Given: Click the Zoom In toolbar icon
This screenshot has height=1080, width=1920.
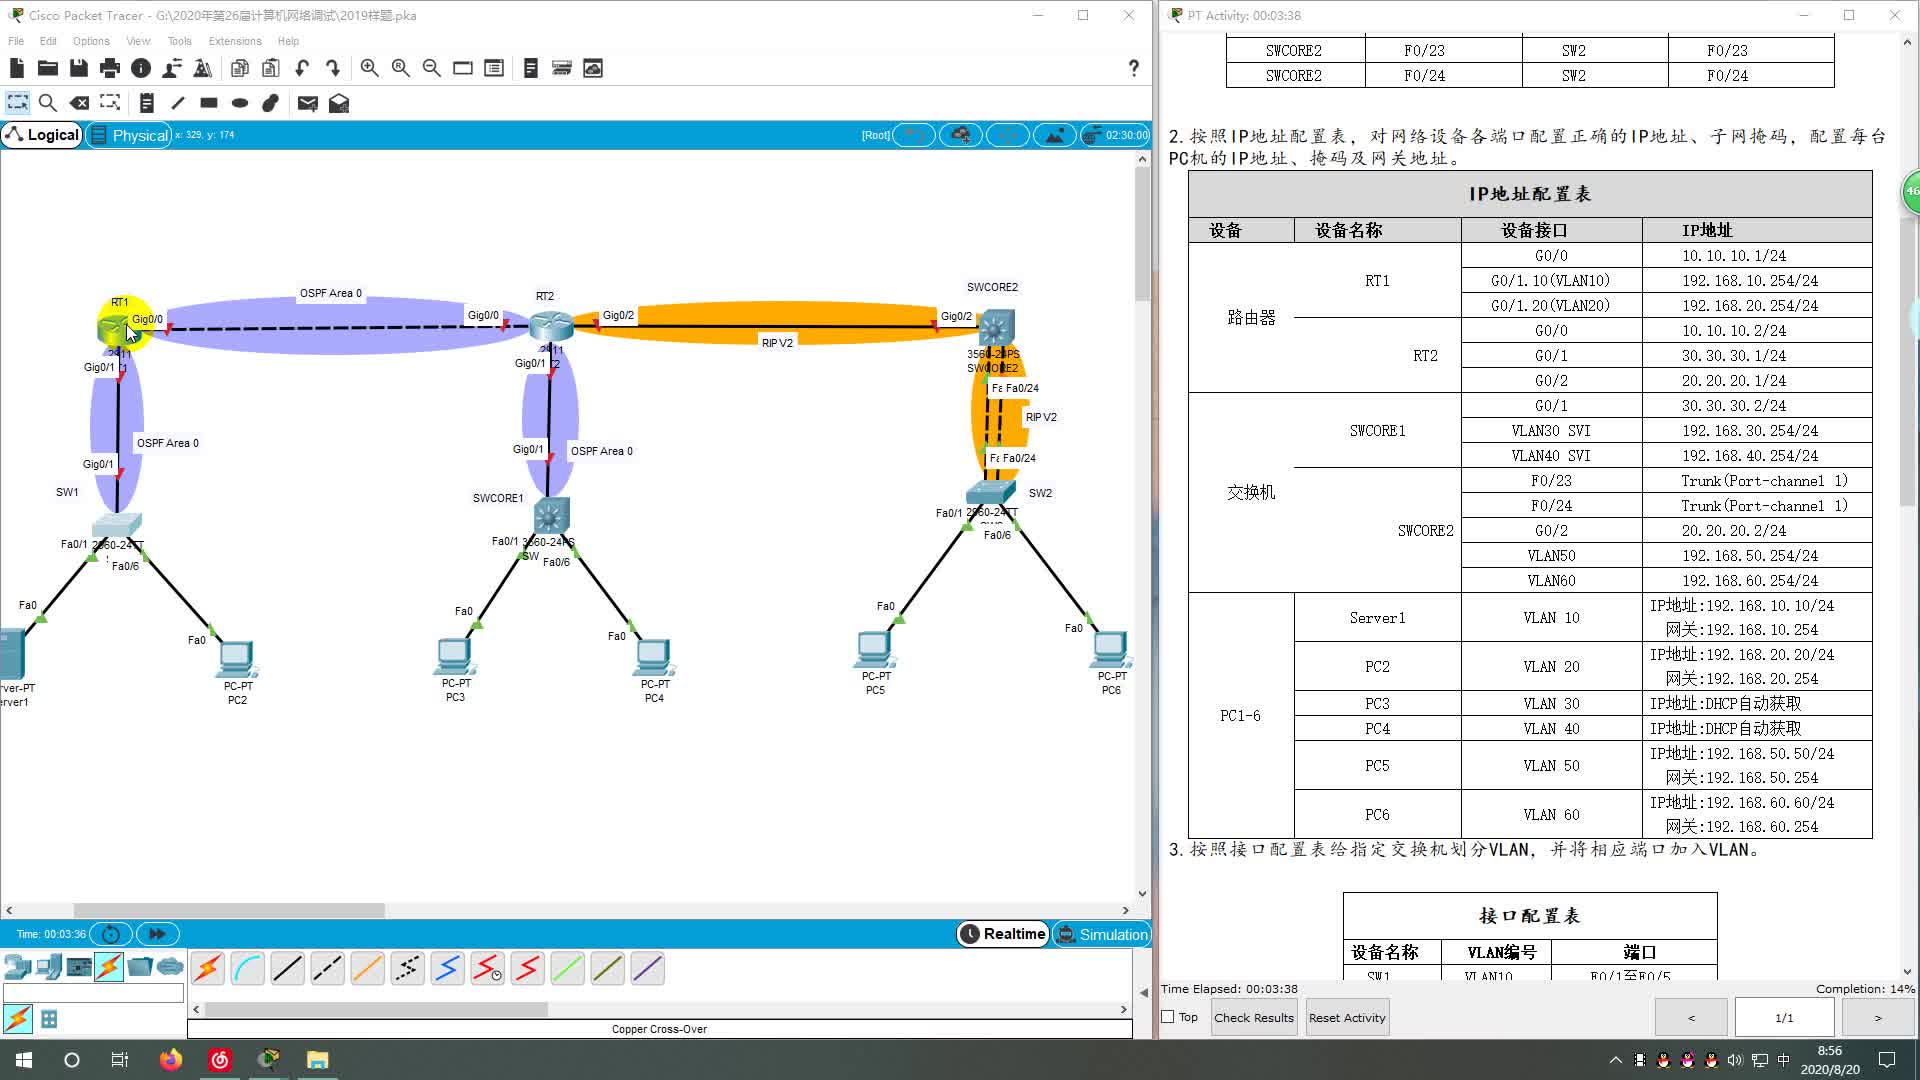Looking at the screenshot, I should [369, 68].
